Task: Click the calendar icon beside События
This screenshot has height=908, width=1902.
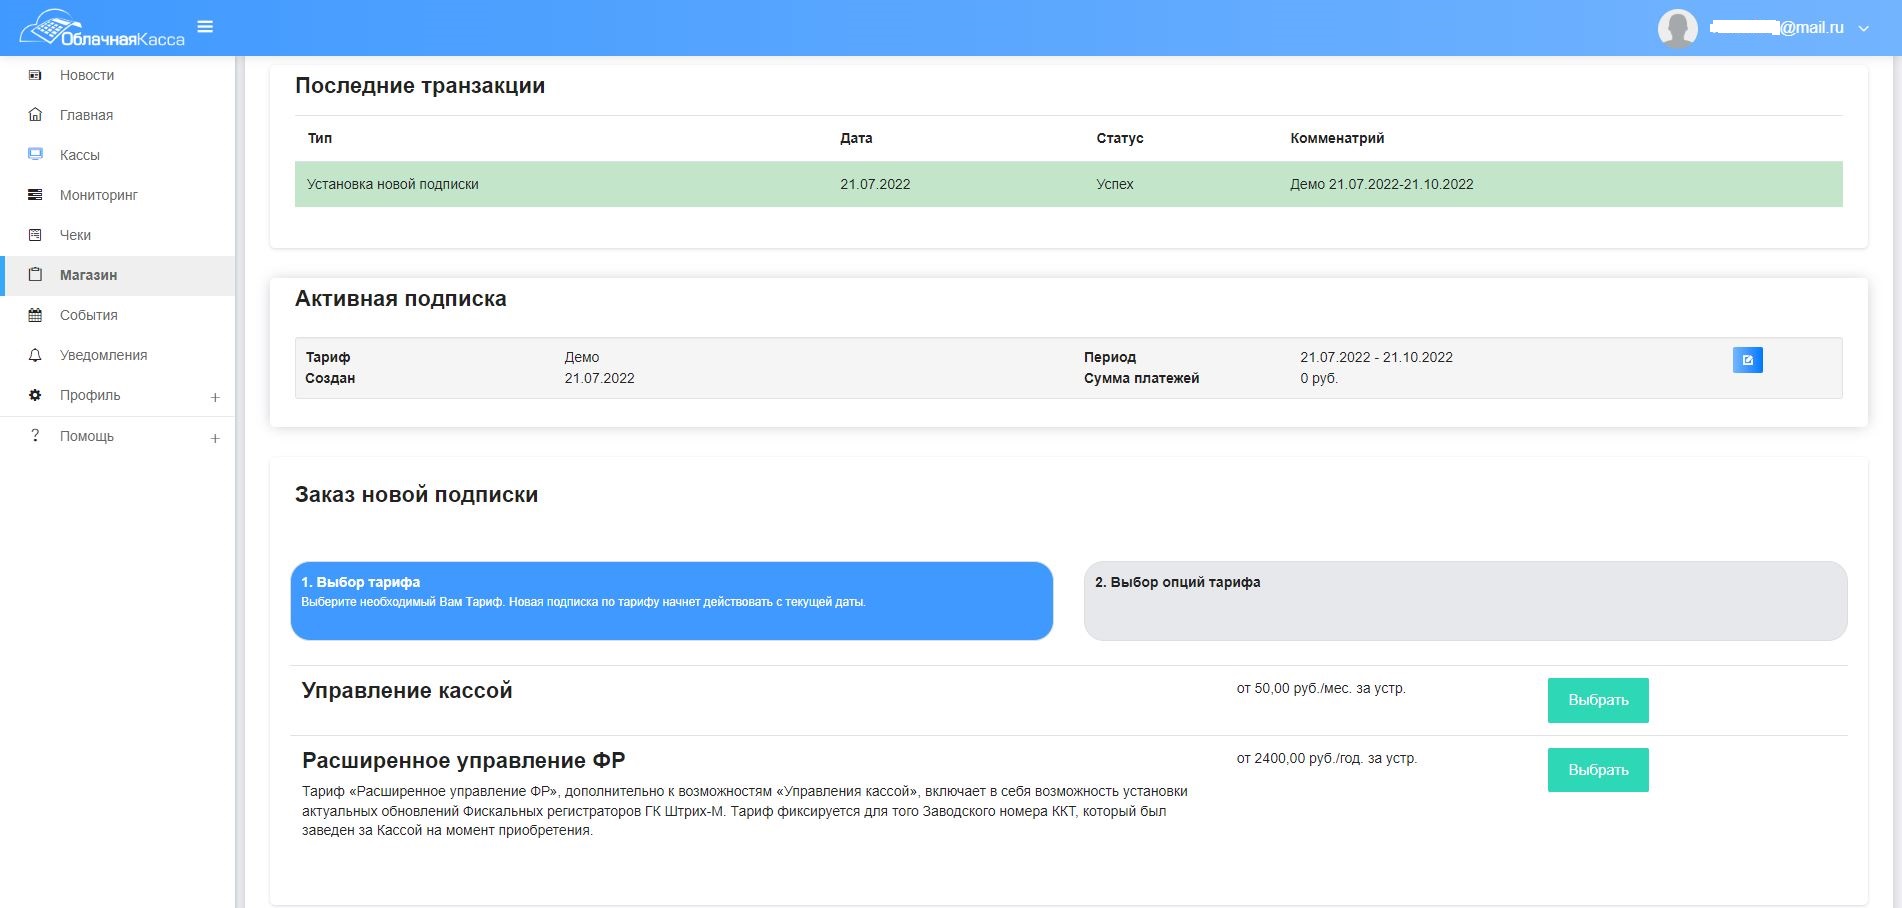Action: point(35,315)
